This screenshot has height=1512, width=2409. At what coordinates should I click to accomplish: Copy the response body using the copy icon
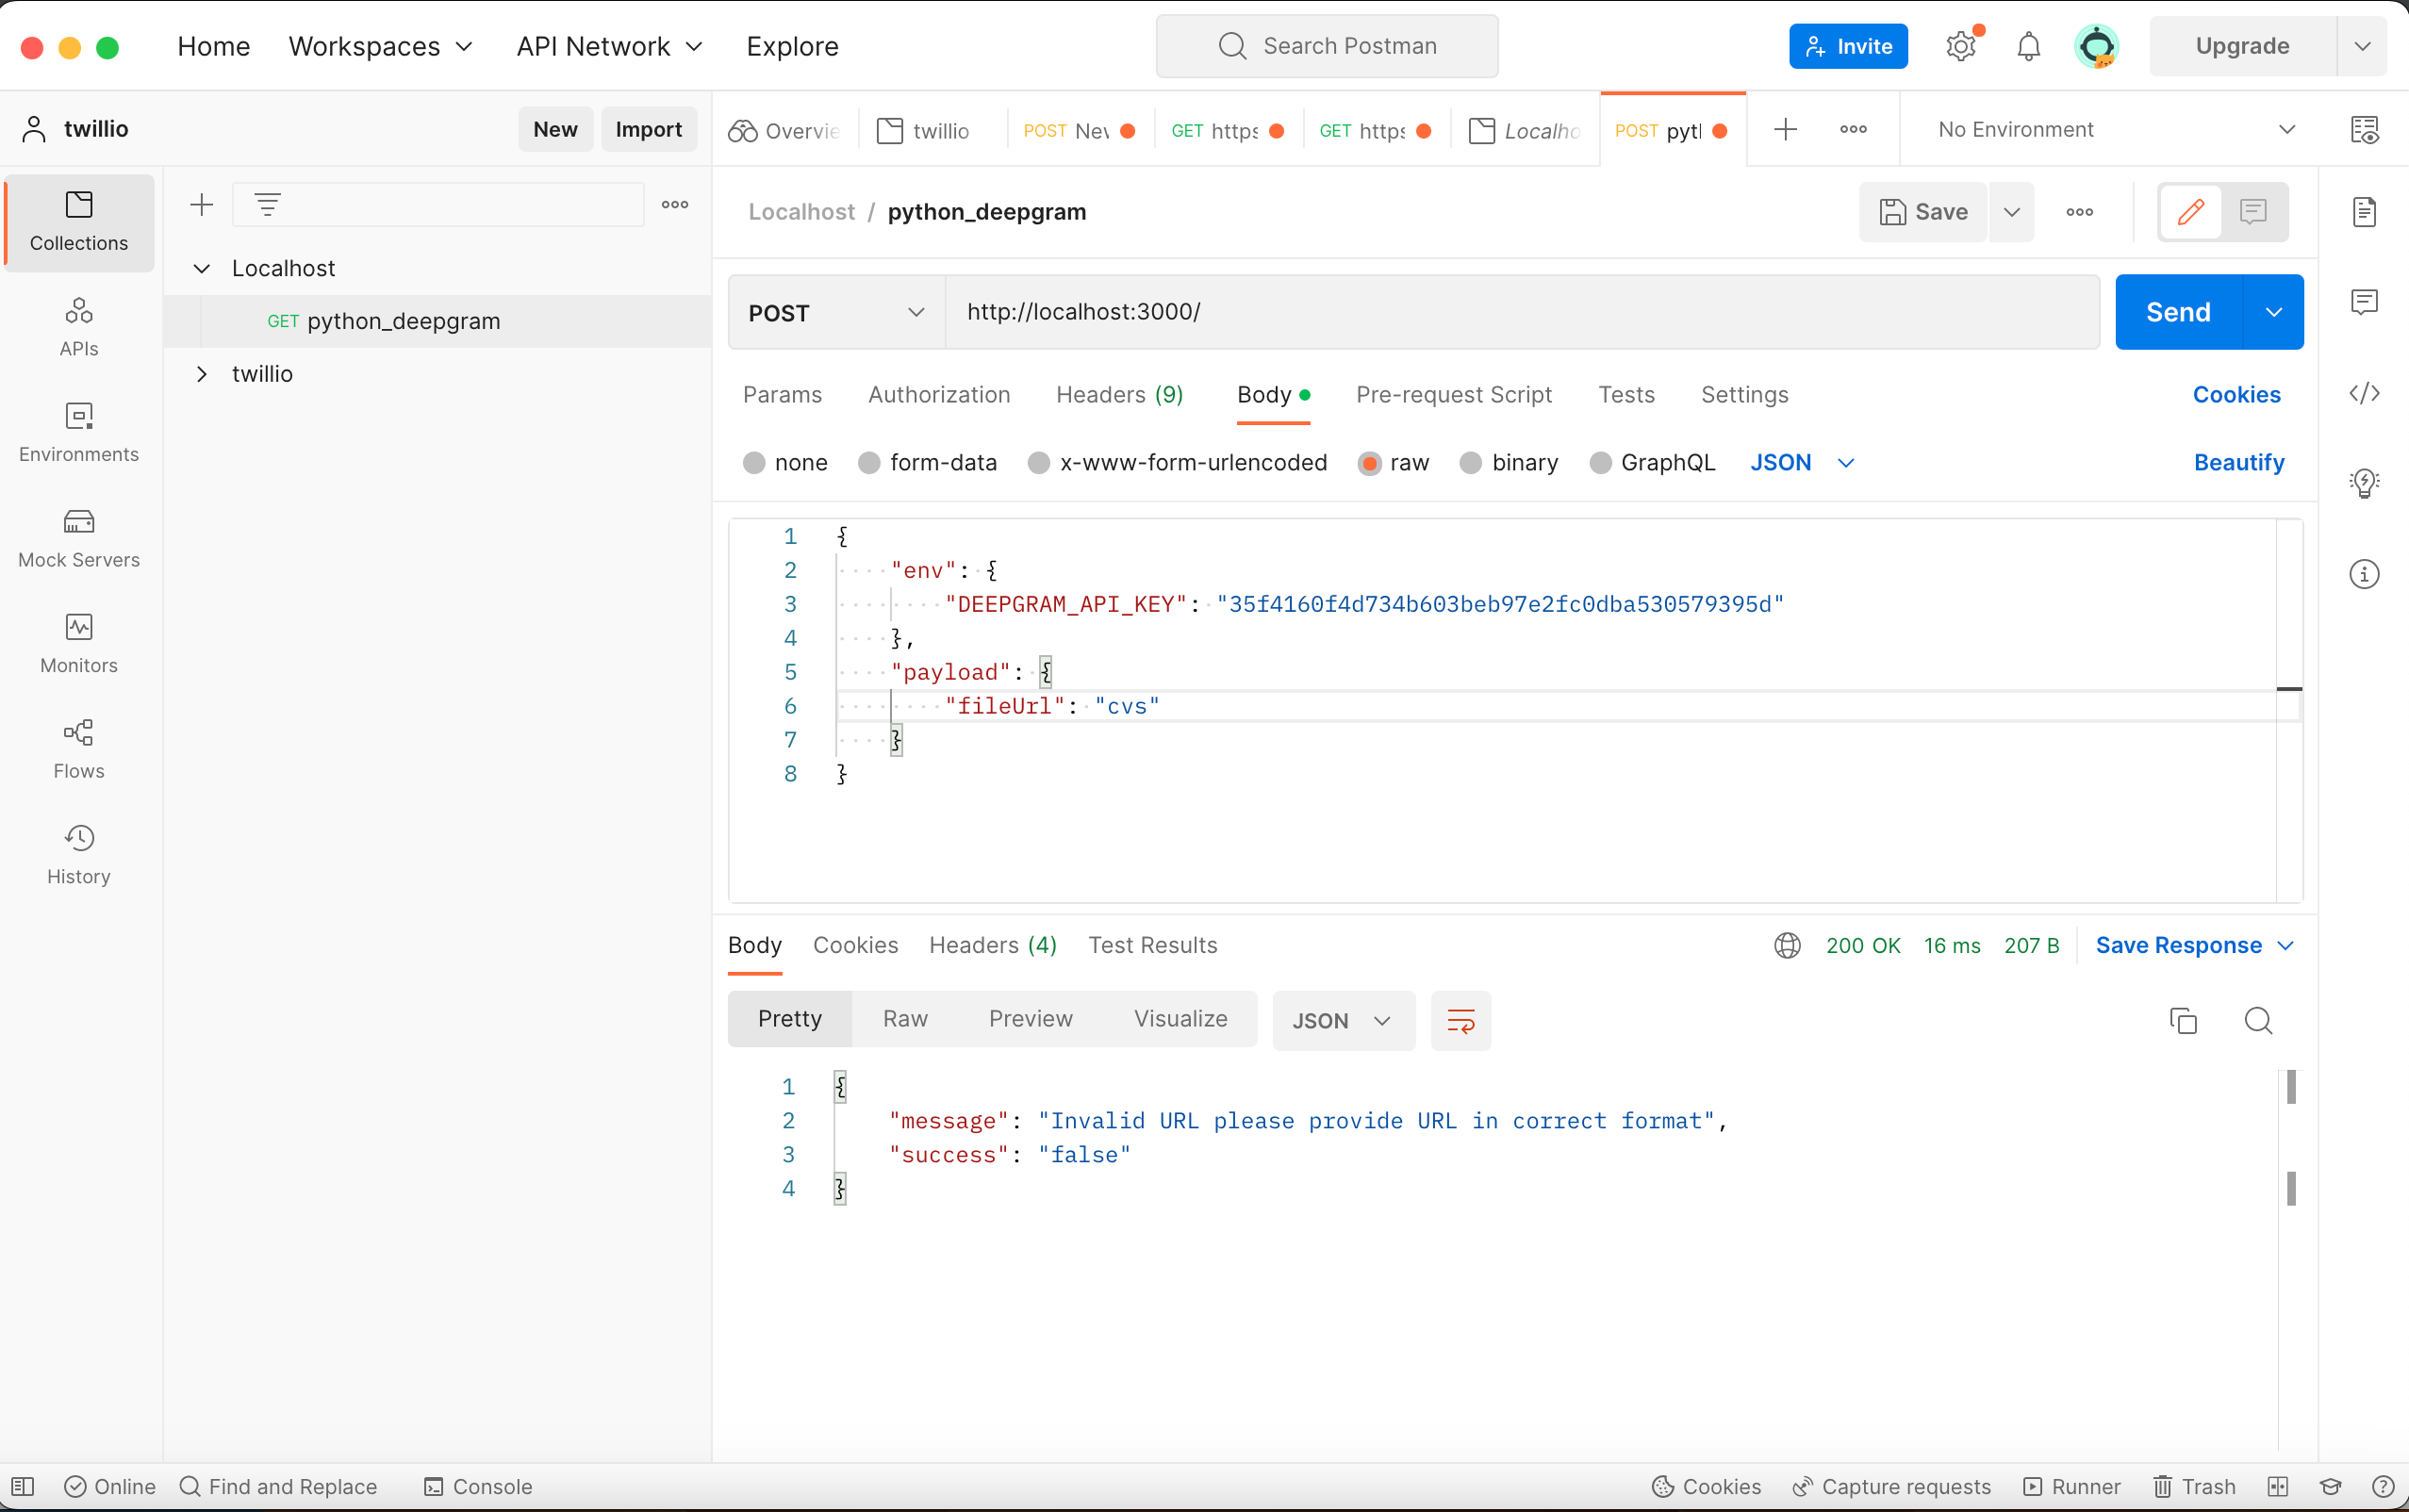pyautogui.click(x=2182, y=1020)
